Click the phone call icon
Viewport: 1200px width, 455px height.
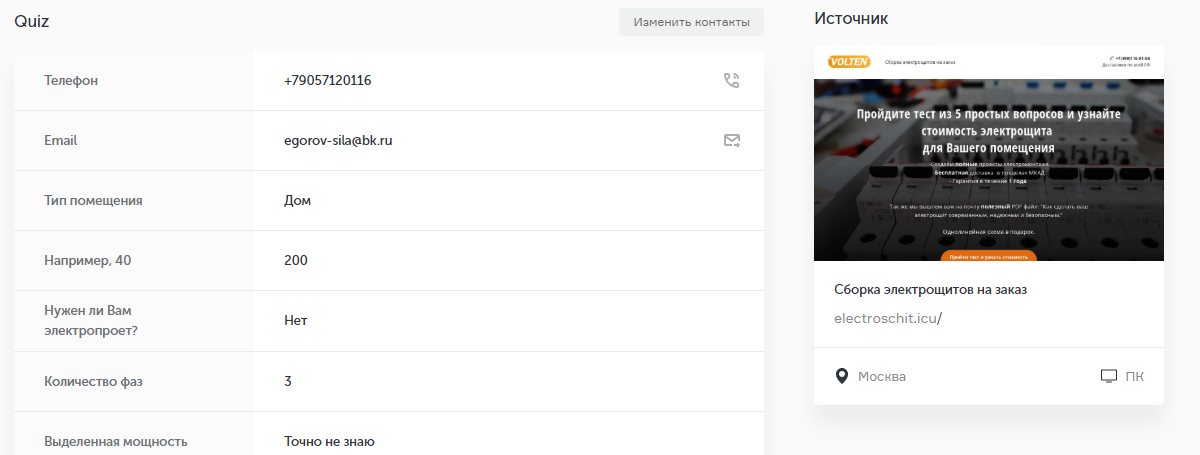[731, 80]
